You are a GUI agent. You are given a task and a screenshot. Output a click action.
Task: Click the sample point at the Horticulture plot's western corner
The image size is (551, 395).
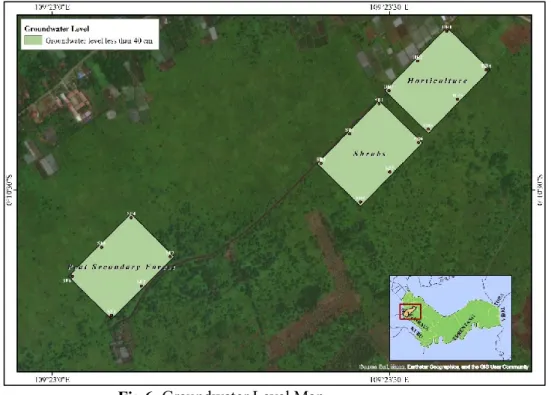pyautogui.click(x=389, y=90)
